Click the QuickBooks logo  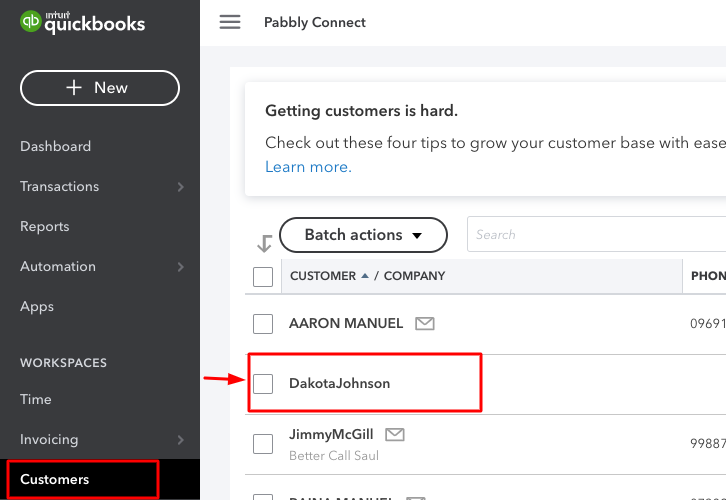point(82,22)
